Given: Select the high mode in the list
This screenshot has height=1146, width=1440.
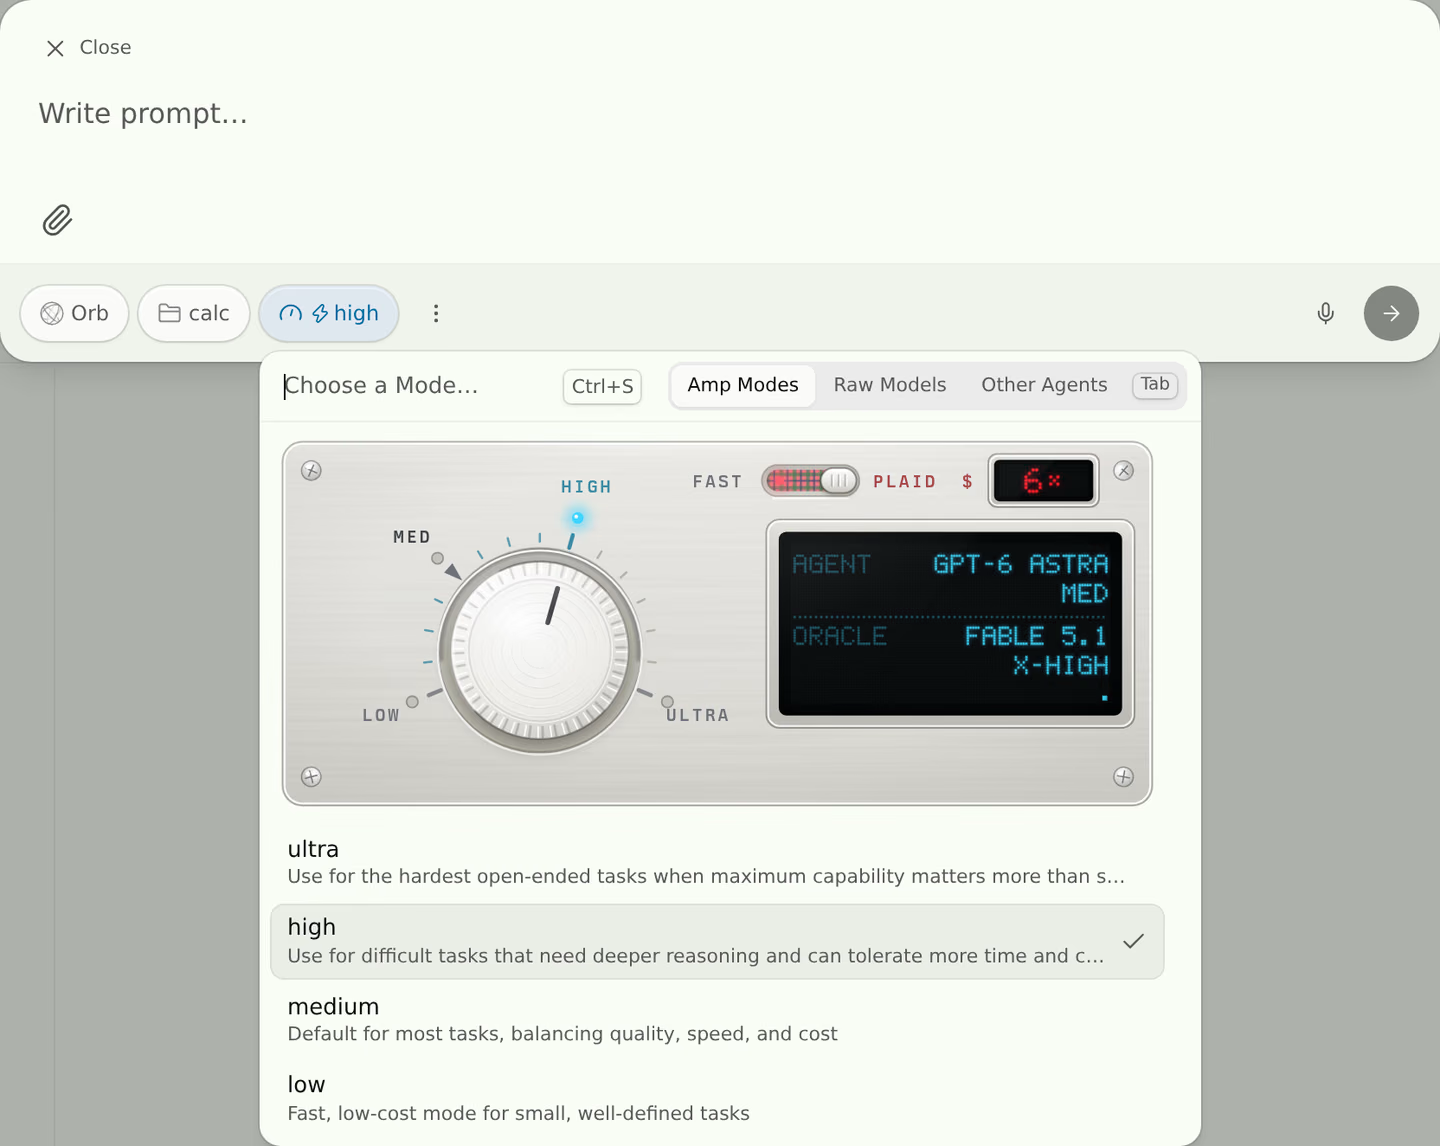Looking at the screenshot, I should click(x=717, y=941).
